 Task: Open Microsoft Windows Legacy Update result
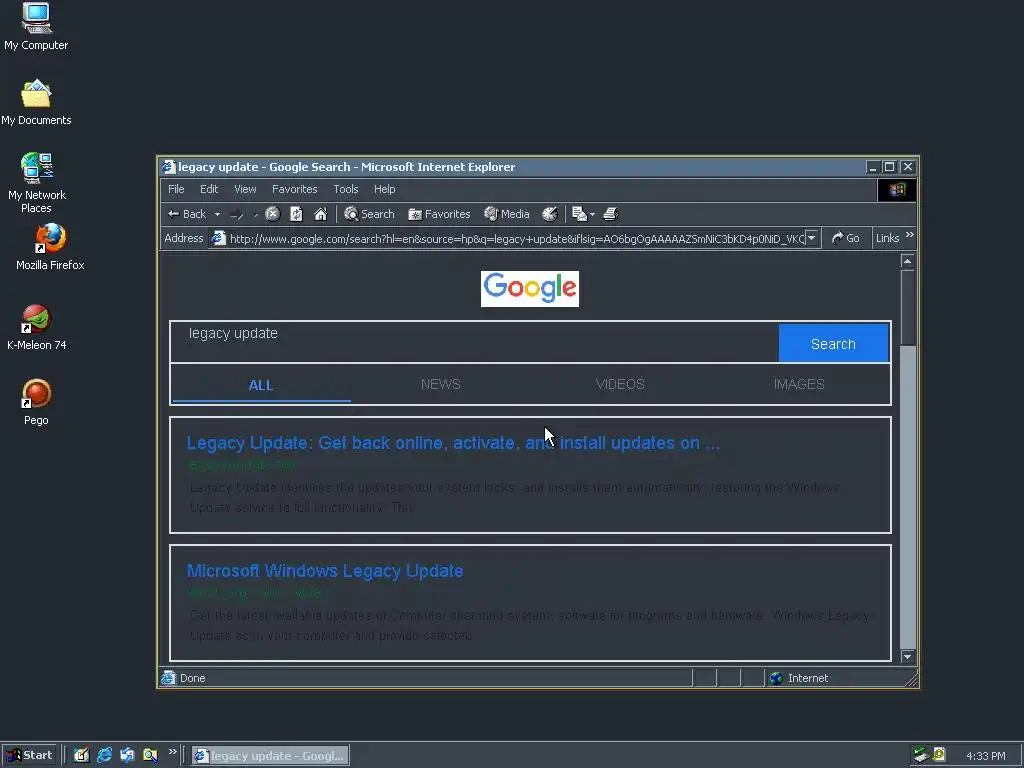(325, 571)
